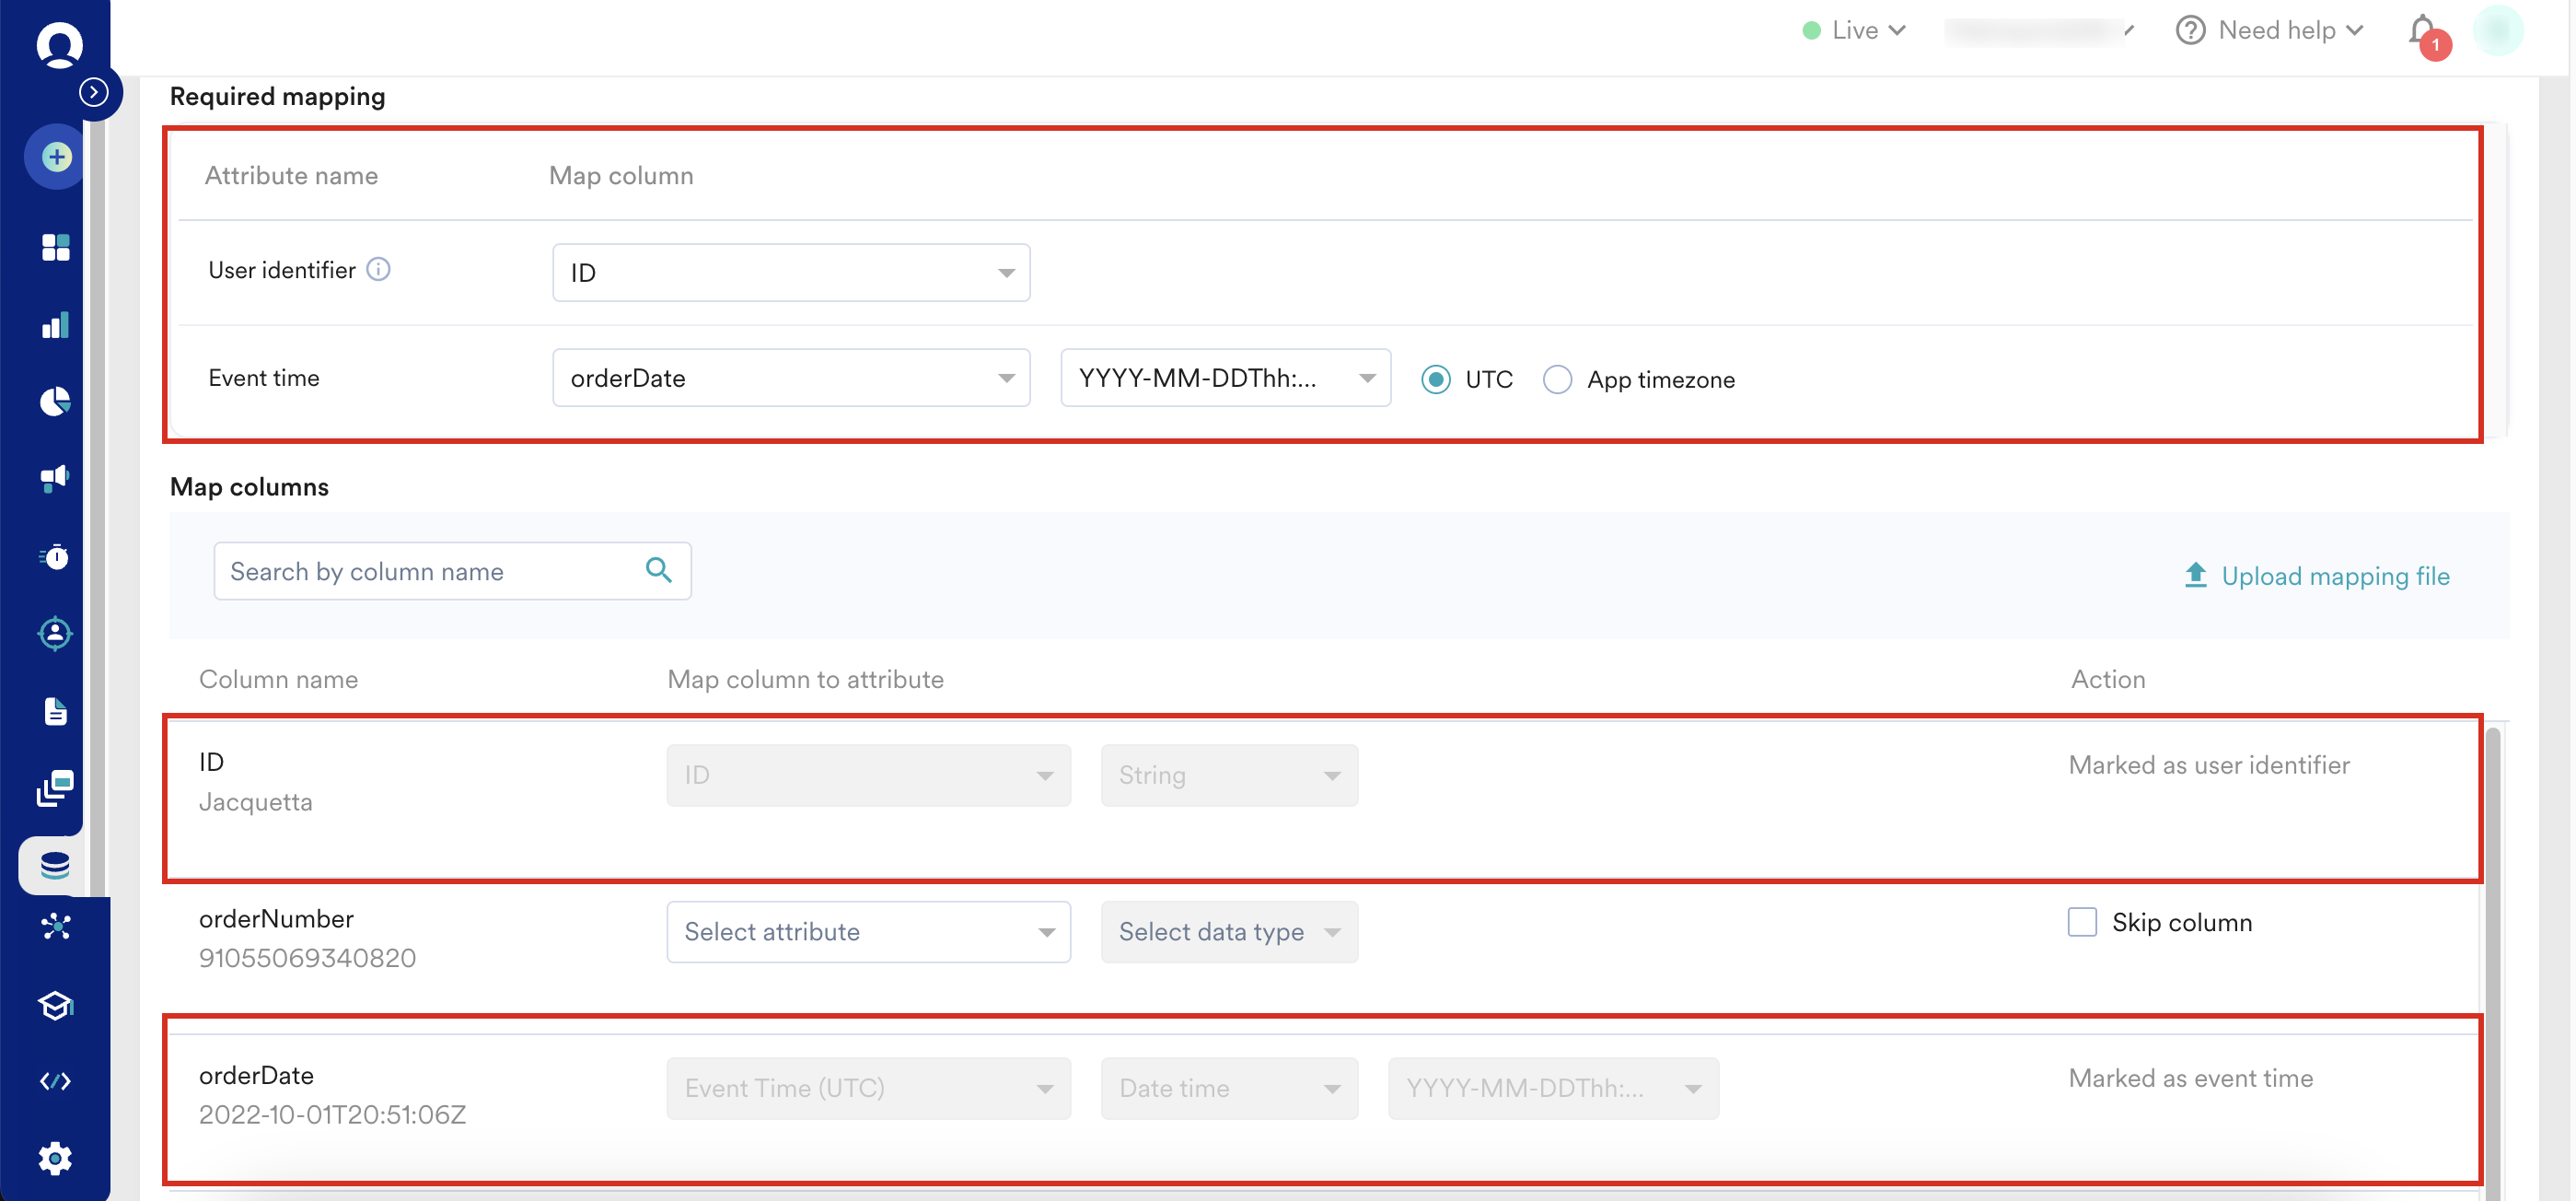This screenshot has width=2576, height=1201.
Task: Open the bar chart analytics icon
Action: tap(56, 325)
